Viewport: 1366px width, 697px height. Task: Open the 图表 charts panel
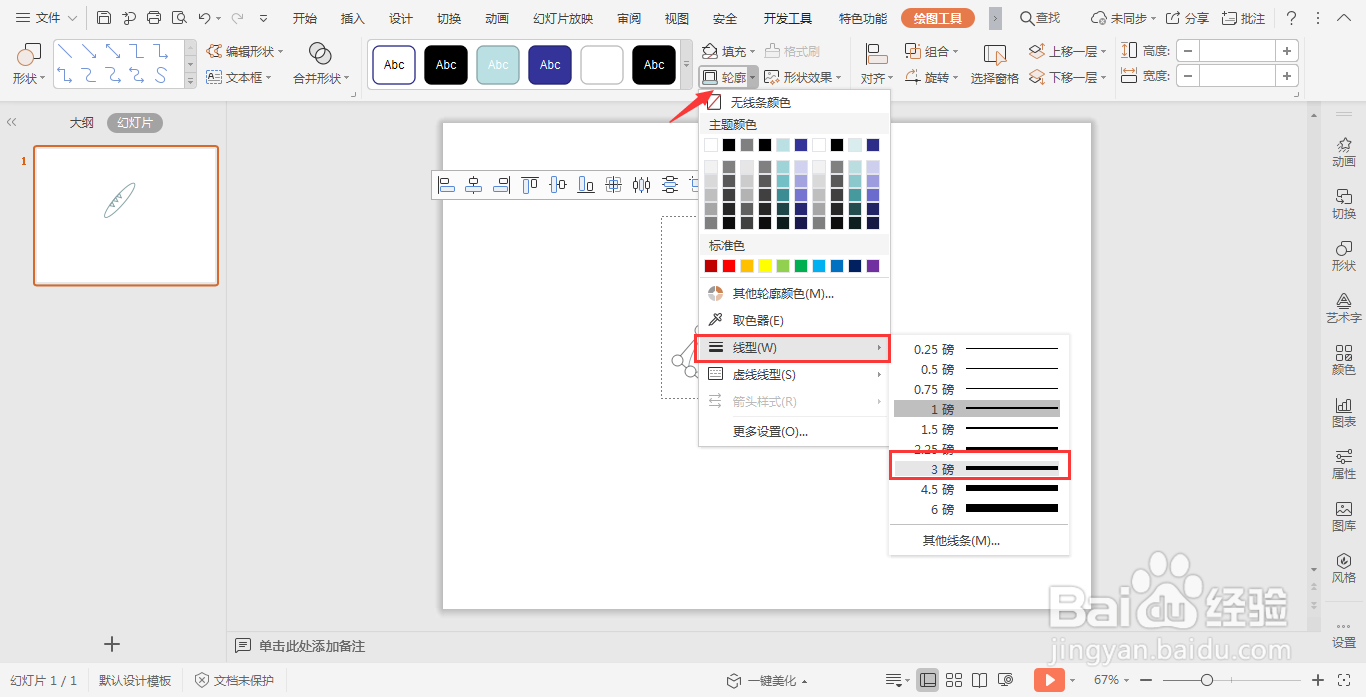(x=1344, y=413)
